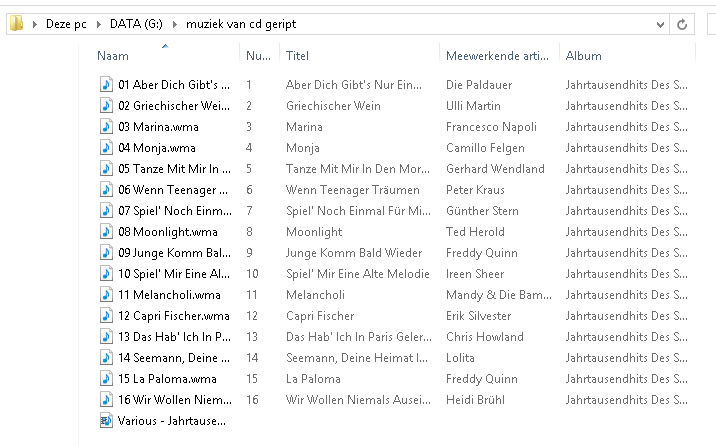Refresh the folder with the reload icon
716x446 pixels.
click(x=682, y=24)
